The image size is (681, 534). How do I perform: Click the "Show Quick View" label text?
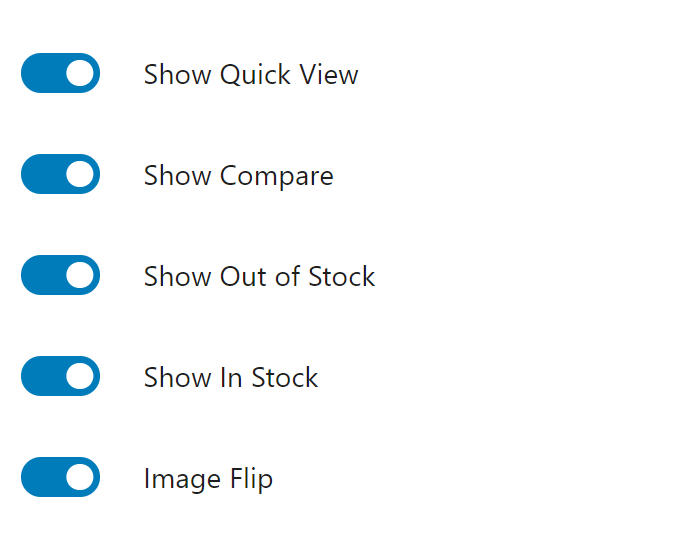pos(250,75)
